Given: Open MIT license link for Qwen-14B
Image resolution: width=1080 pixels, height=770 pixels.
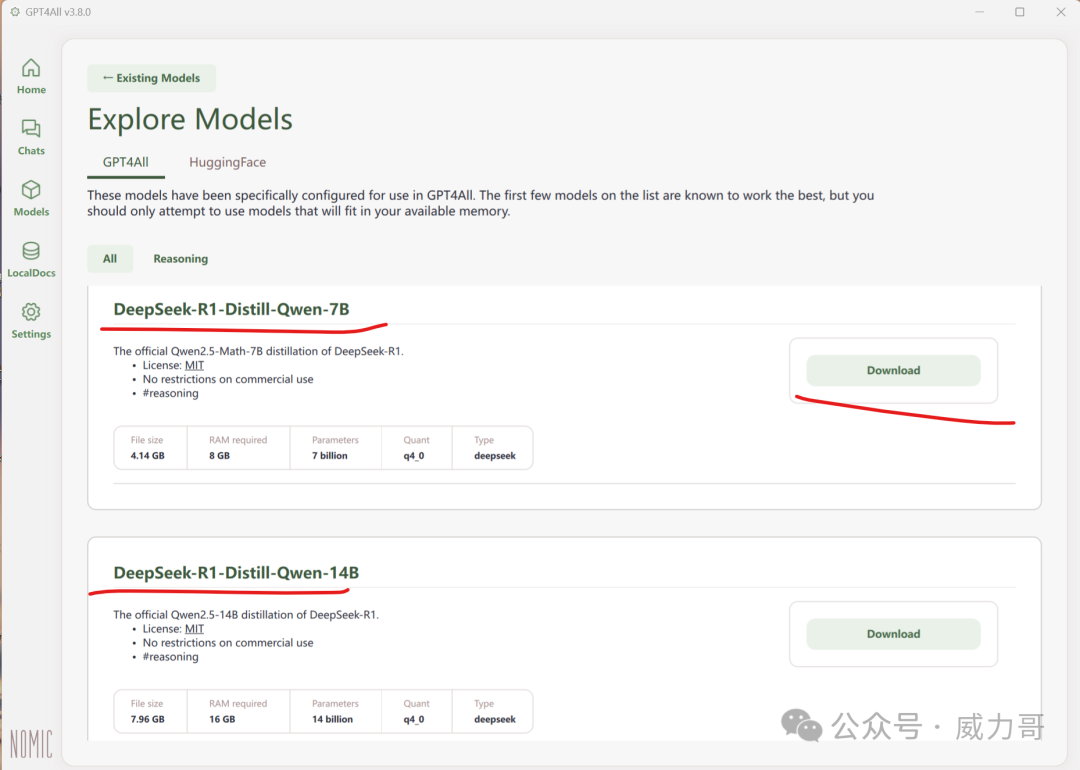Looking at the screenshot, I should 194,629.
